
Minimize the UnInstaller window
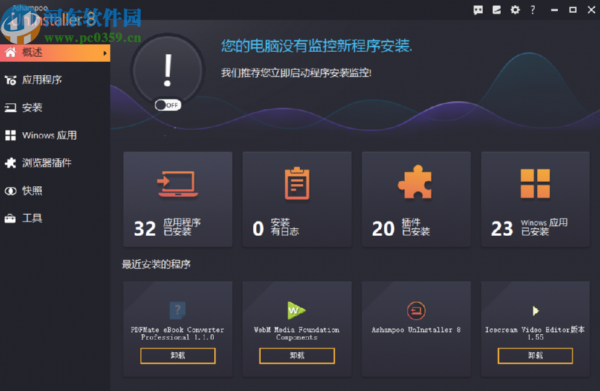pyautogui.click(x=554, y=10)
